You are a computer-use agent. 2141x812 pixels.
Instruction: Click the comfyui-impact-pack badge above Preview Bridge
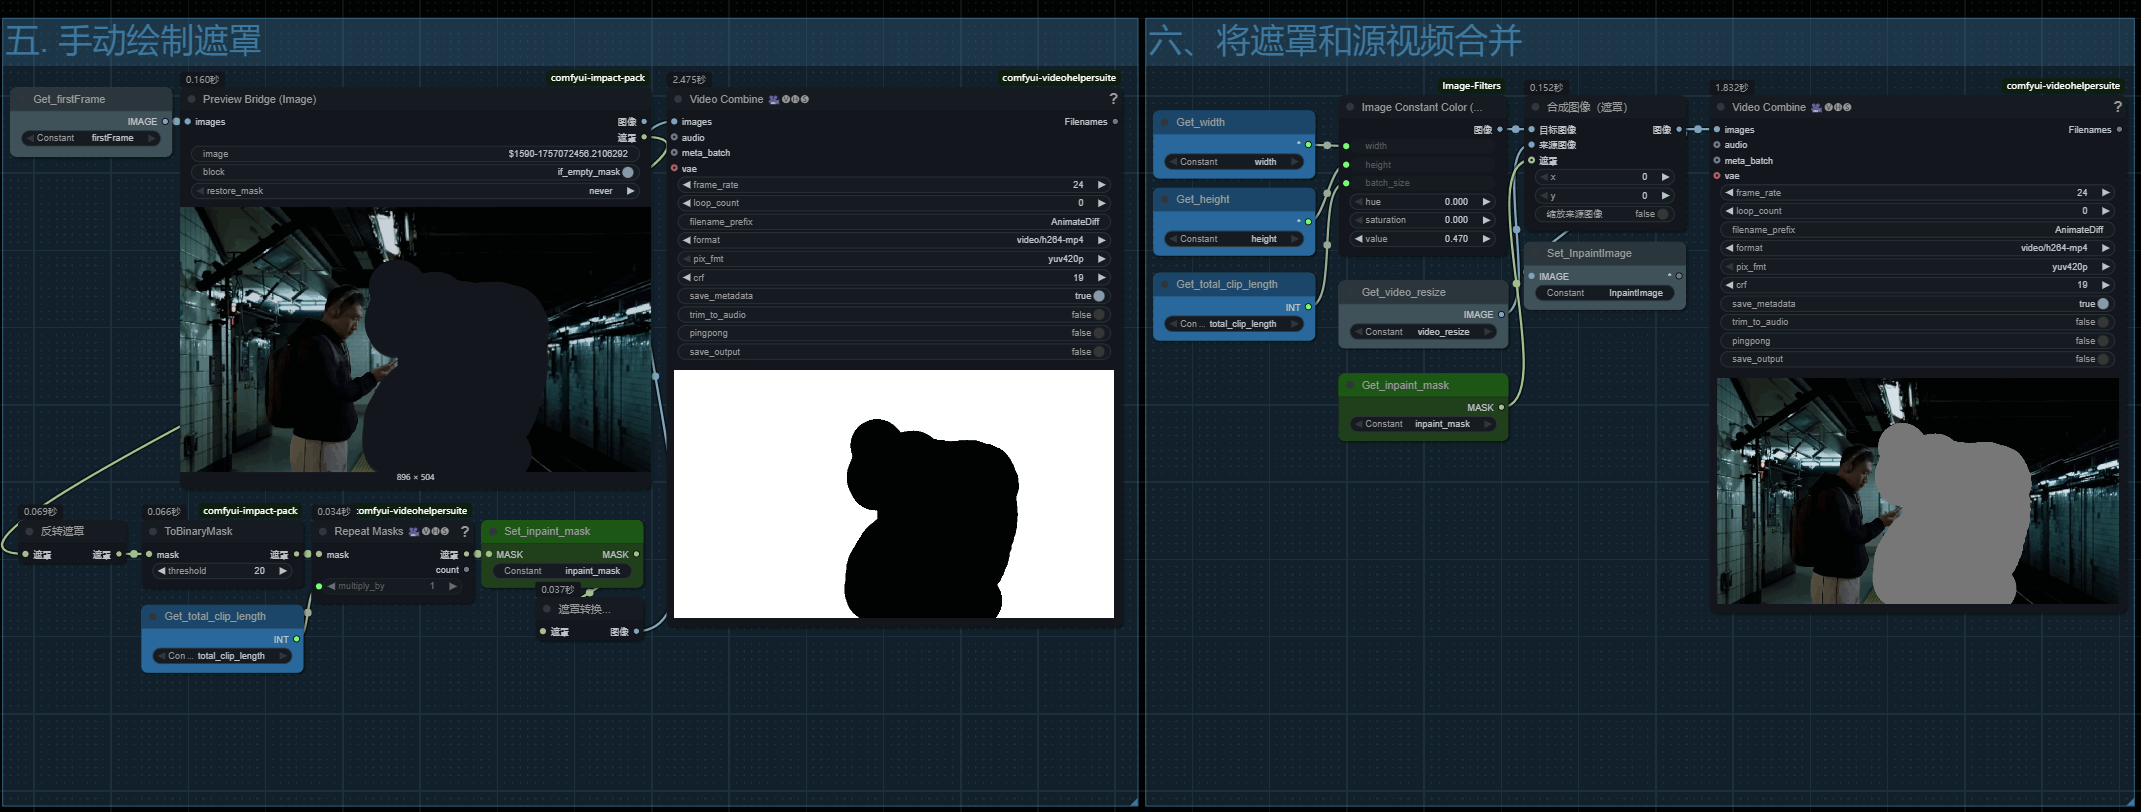pyautogui.click(x=597, y=78)
